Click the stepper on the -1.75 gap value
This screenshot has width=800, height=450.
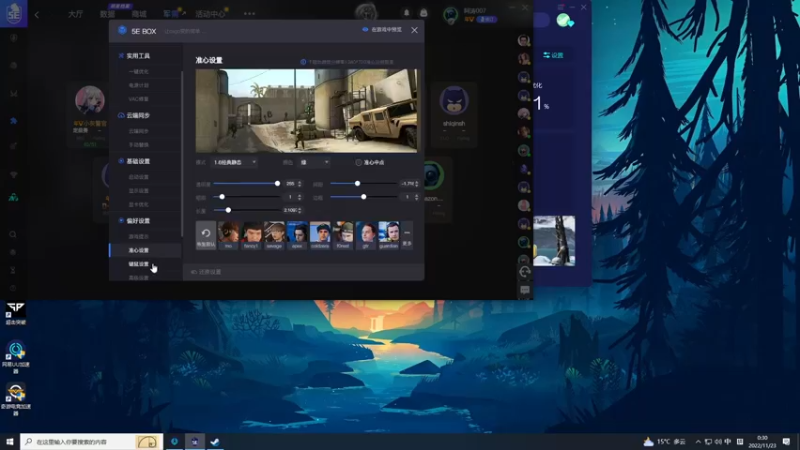(417, 183)
